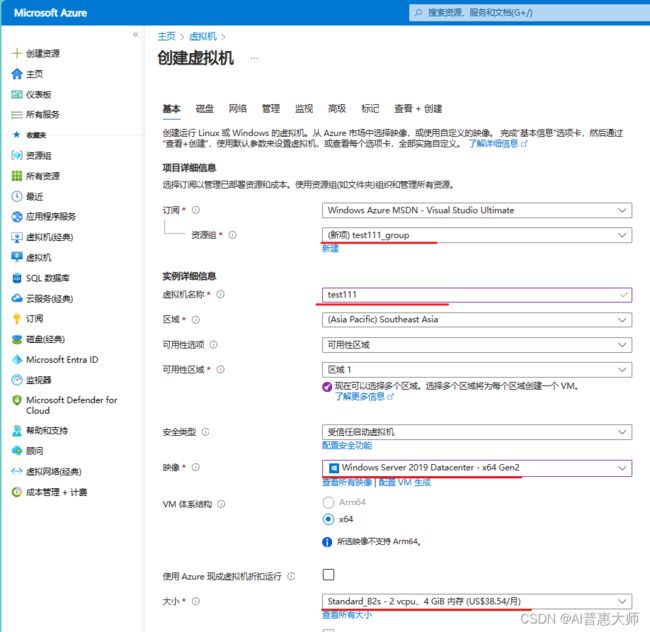Switch to the 监视 tab

(304, 109)
